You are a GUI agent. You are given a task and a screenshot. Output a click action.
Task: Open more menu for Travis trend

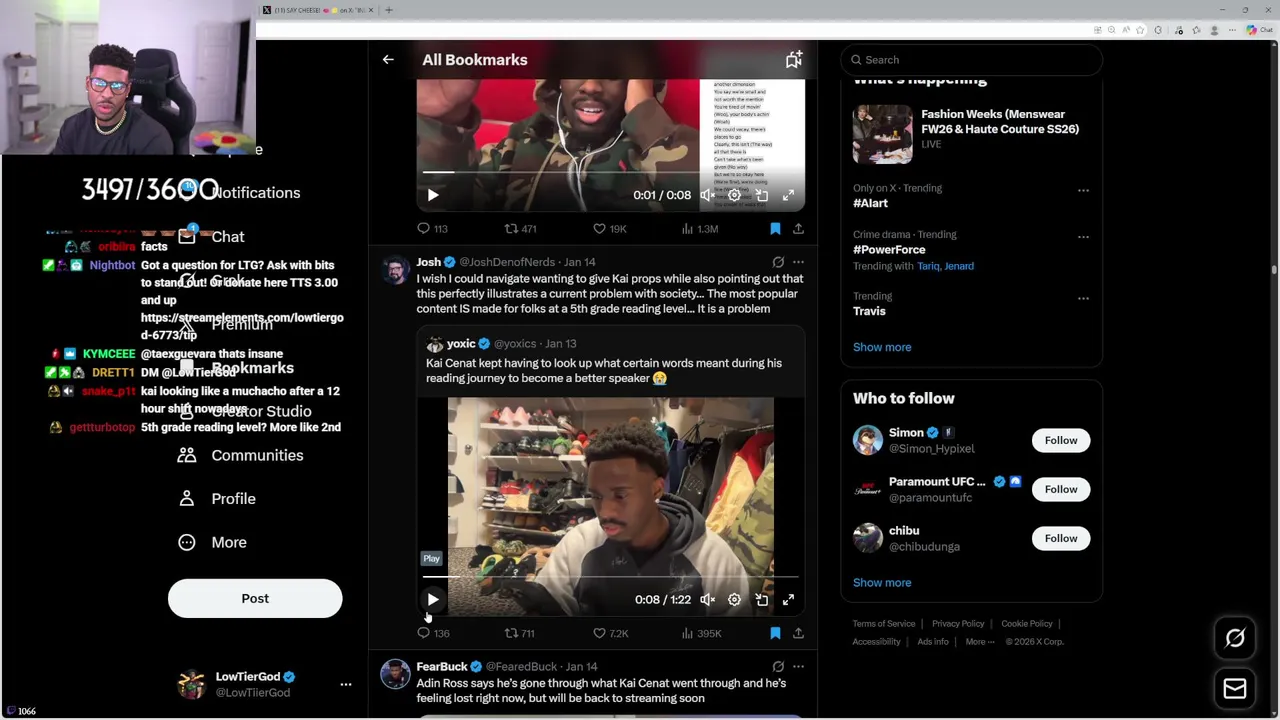pyautogui.click(x=1083, y=298)
